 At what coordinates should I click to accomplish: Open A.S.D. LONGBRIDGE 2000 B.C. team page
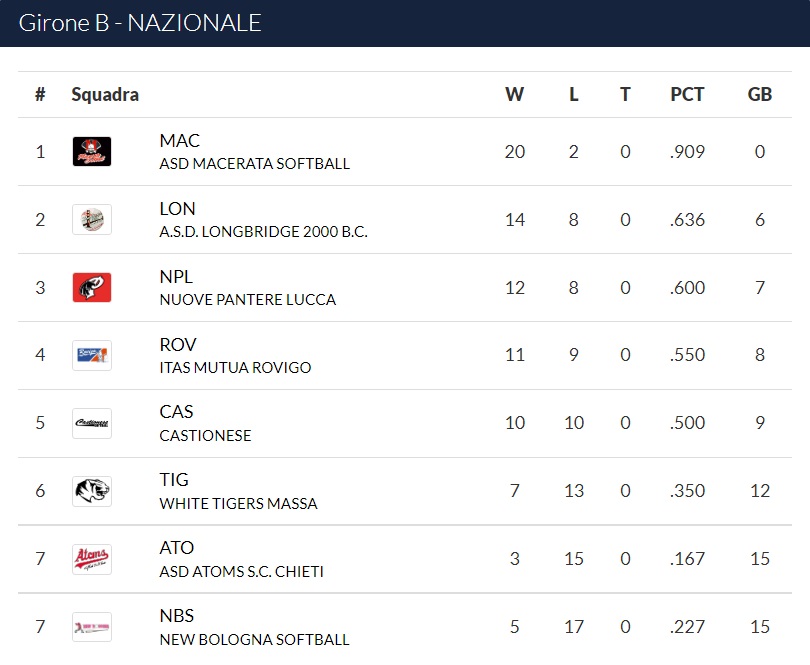coord(263,231)
